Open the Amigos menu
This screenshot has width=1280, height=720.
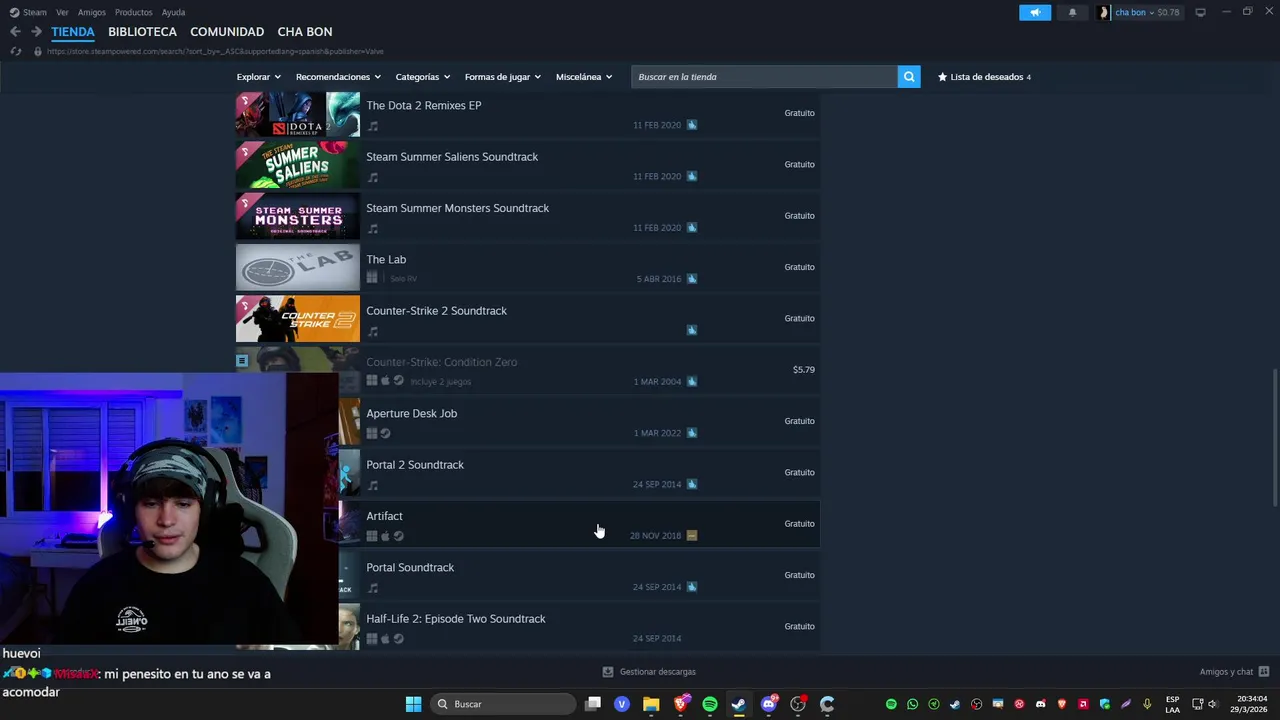91,12
